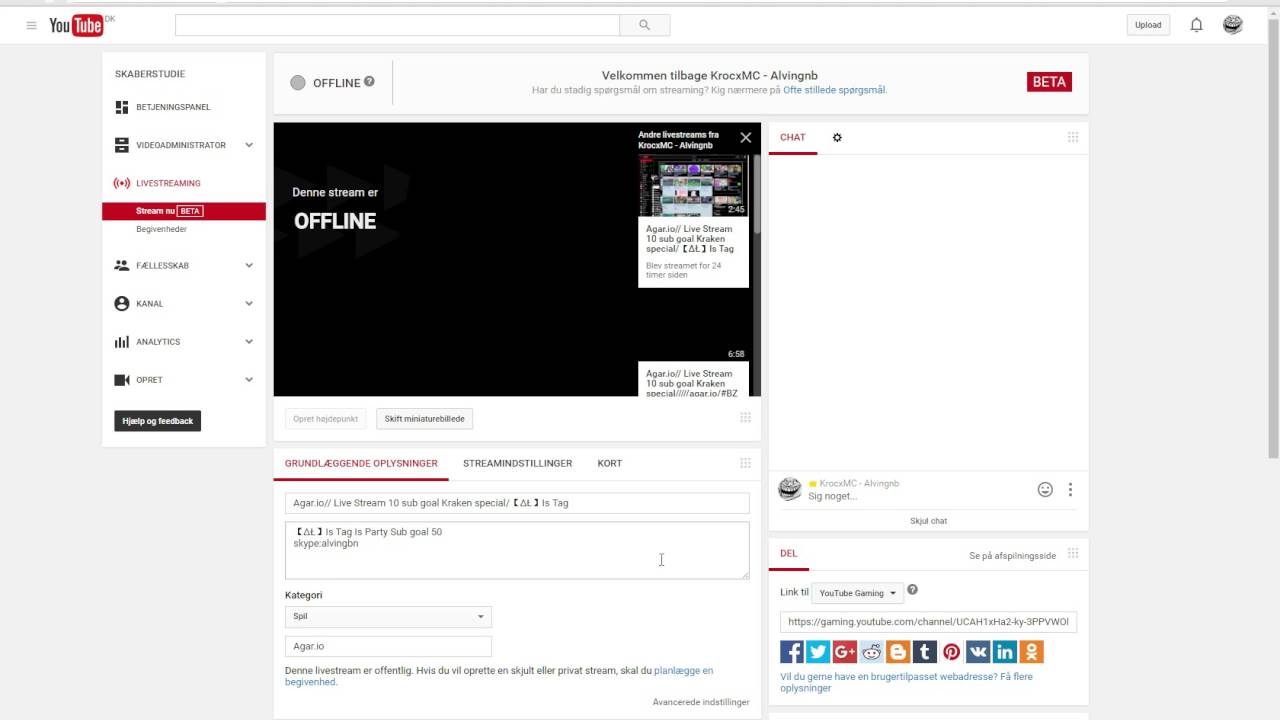Image resolution: width=1280 pixels, height=720 pixels.
Task: Expand Kanal sidebar section
Action: tap(249, 303)
